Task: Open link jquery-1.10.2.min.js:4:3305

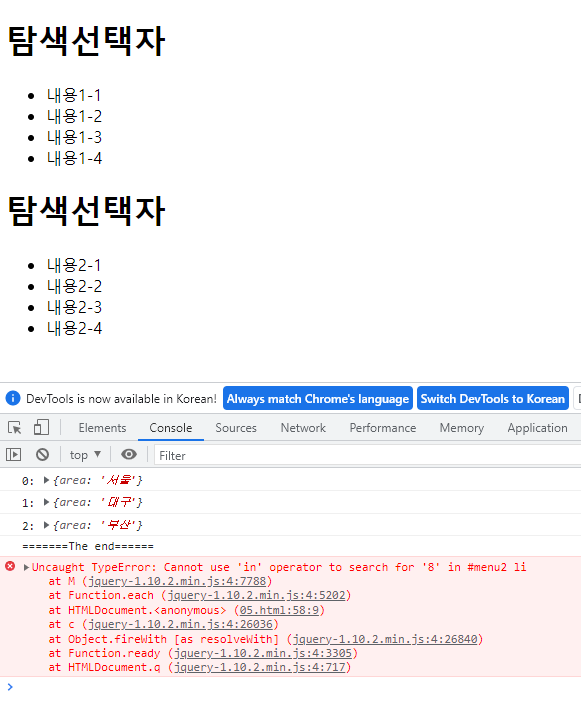Action: (263, 653)
